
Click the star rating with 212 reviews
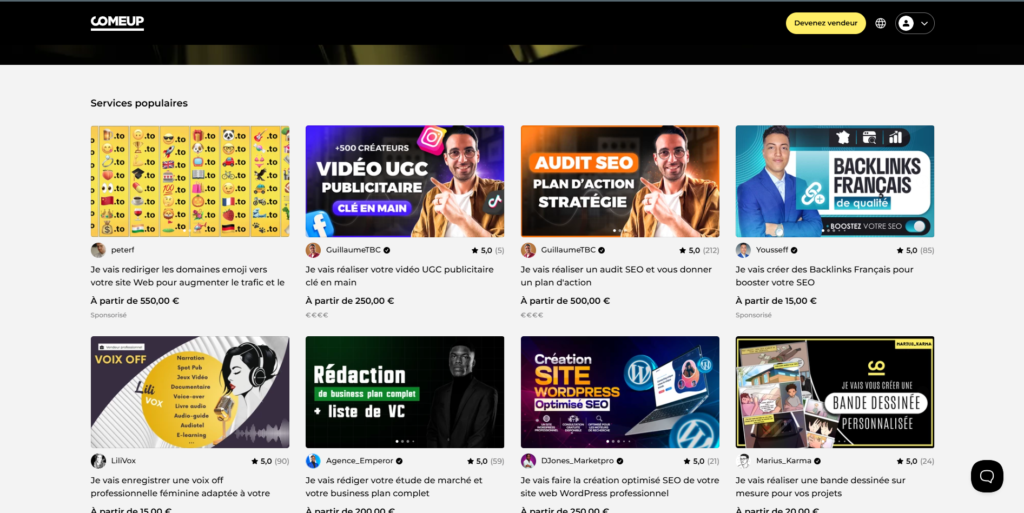click(x=699, y=250)
